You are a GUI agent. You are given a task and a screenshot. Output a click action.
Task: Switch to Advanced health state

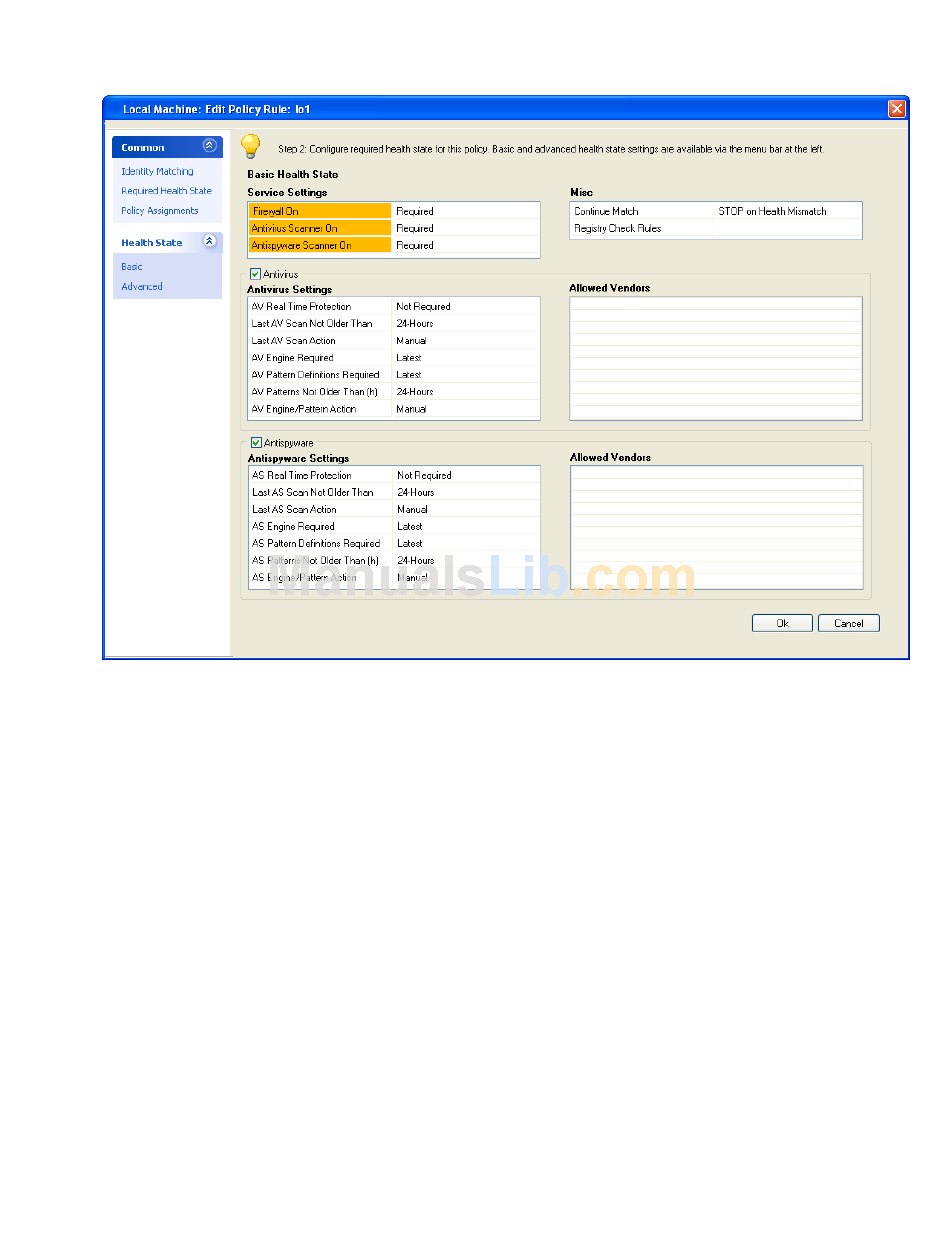click(141, 287)
